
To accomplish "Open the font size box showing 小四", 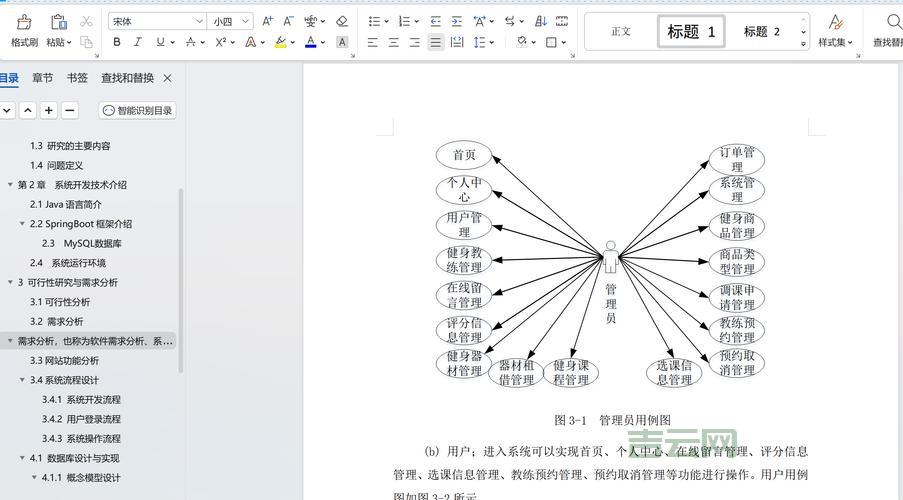I will tap(230, 21).
